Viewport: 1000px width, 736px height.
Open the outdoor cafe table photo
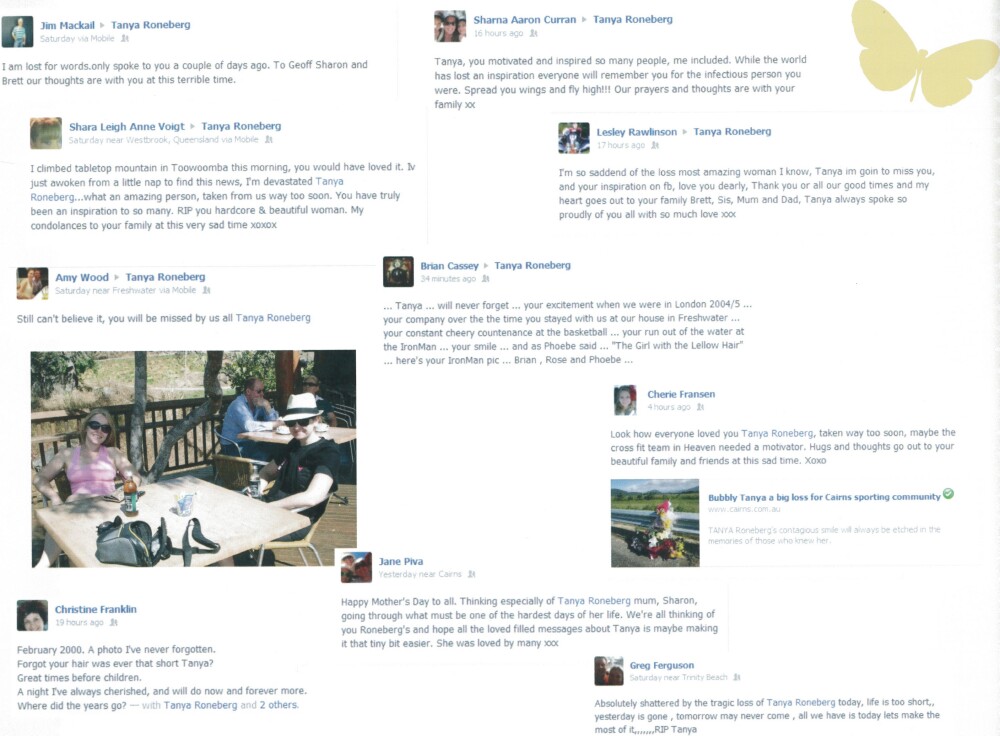point(194,459)
